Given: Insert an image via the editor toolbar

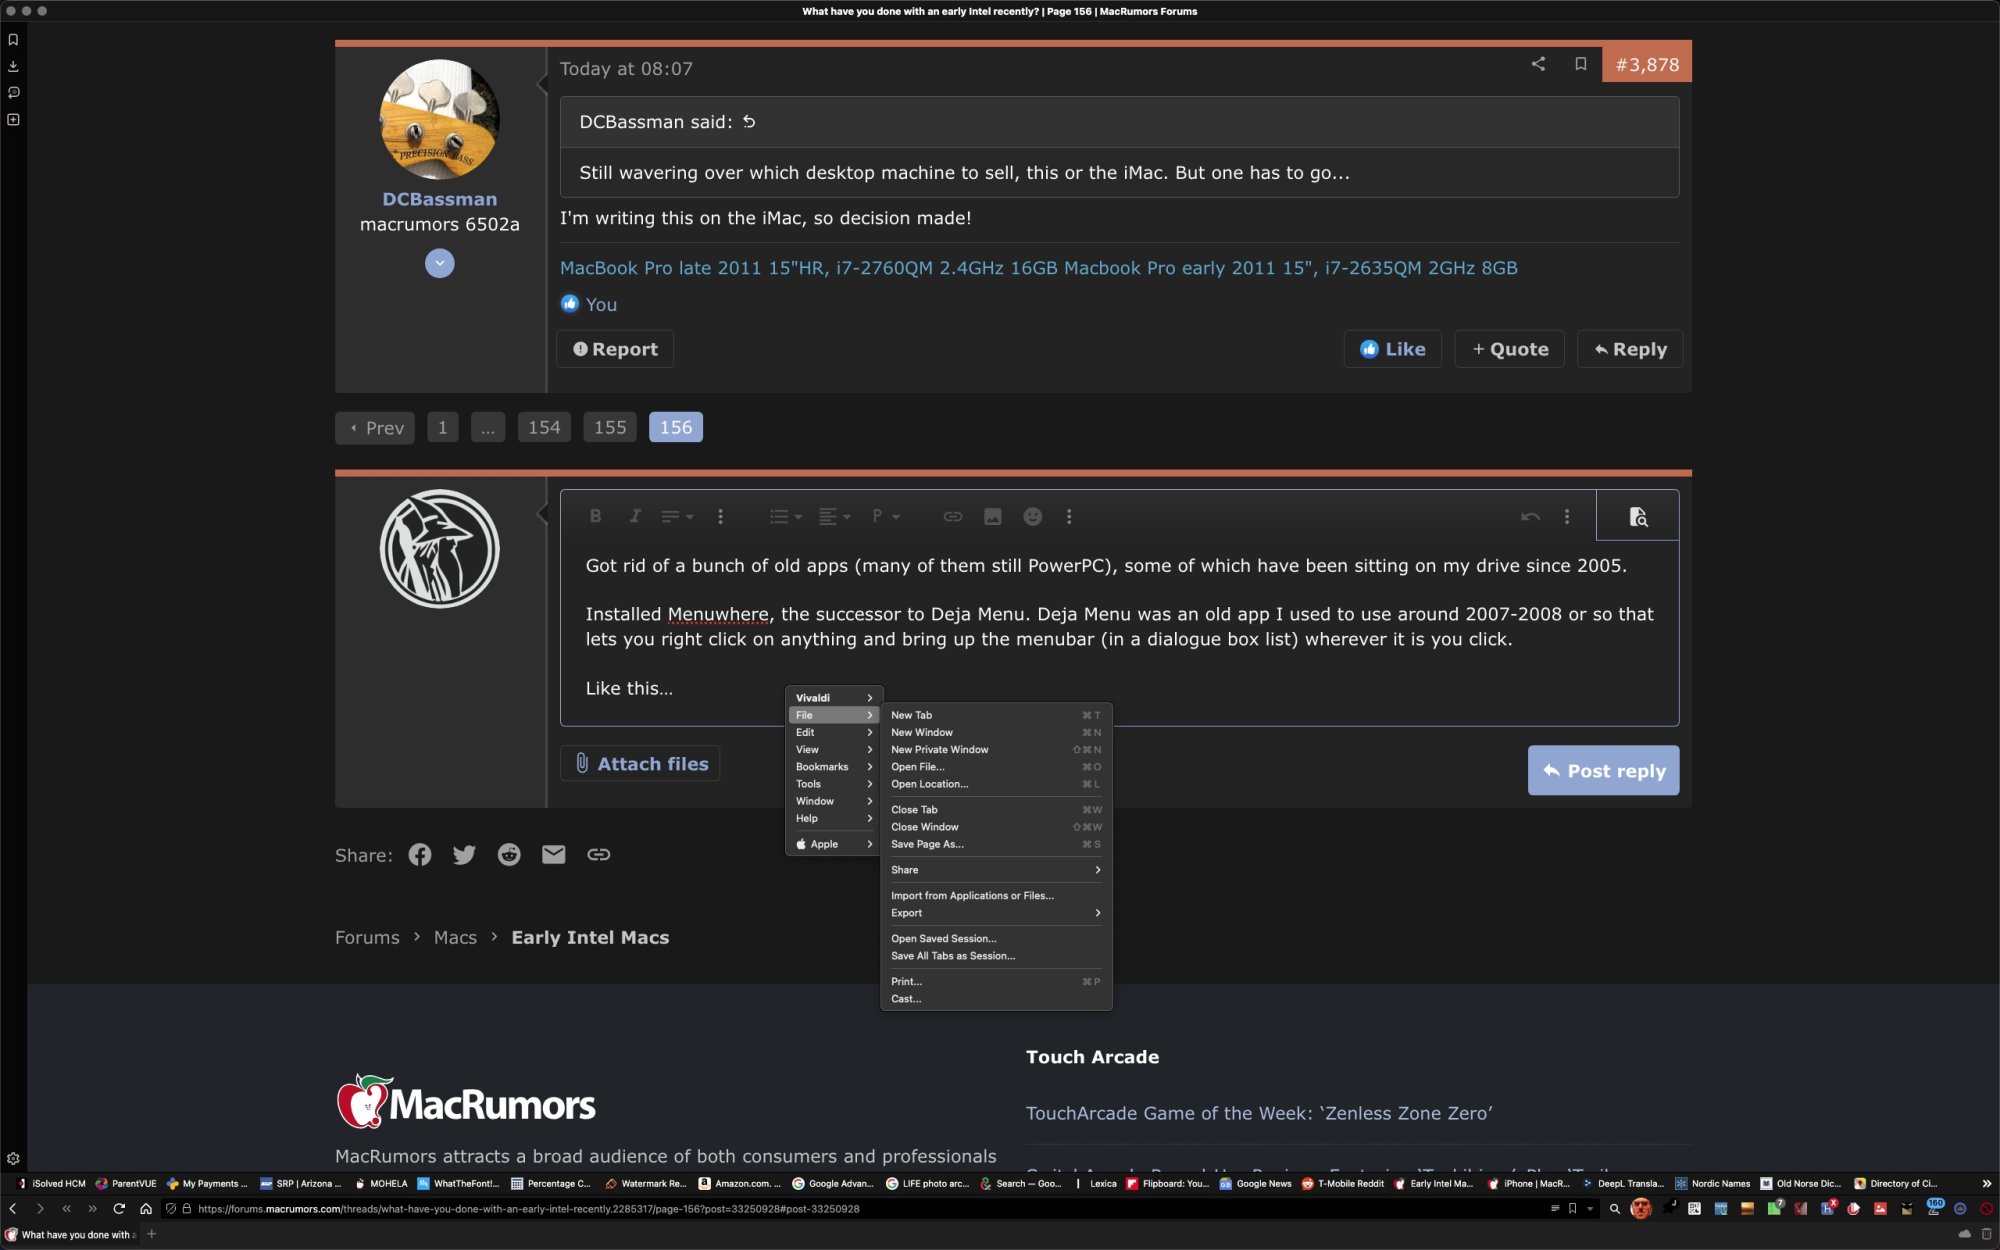Looking at the screenshot, I should point(992,516).
